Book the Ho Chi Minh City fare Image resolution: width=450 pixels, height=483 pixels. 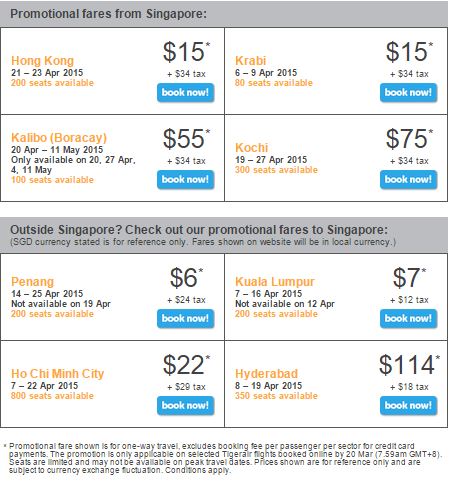pos(185,406)
